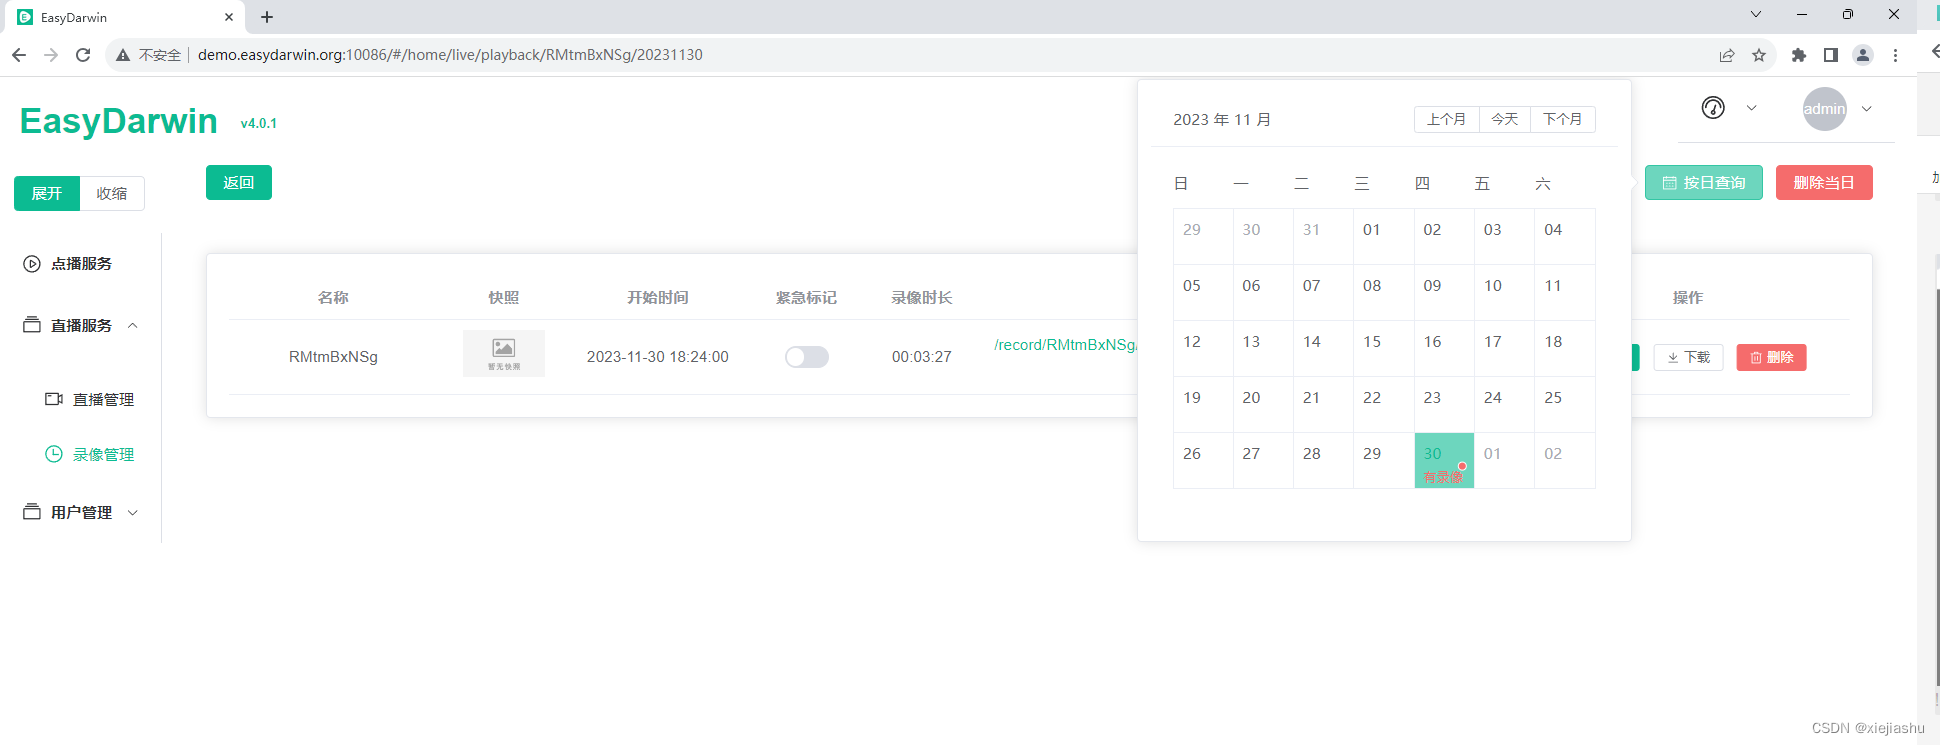1940x745 pixels.
Task: Select calendar date 30 with recording
Action: coord(1444,461)
